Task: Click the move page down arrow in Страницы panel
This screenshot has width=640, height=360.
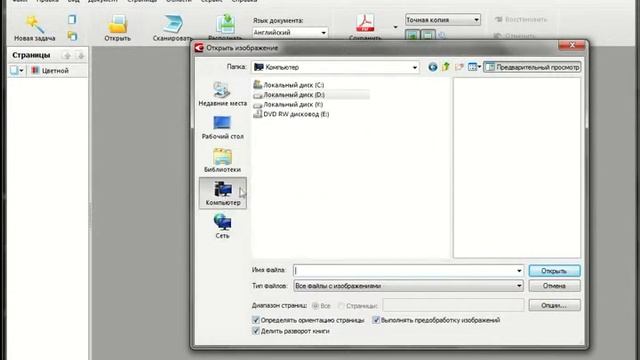Action: coord(81,56)
